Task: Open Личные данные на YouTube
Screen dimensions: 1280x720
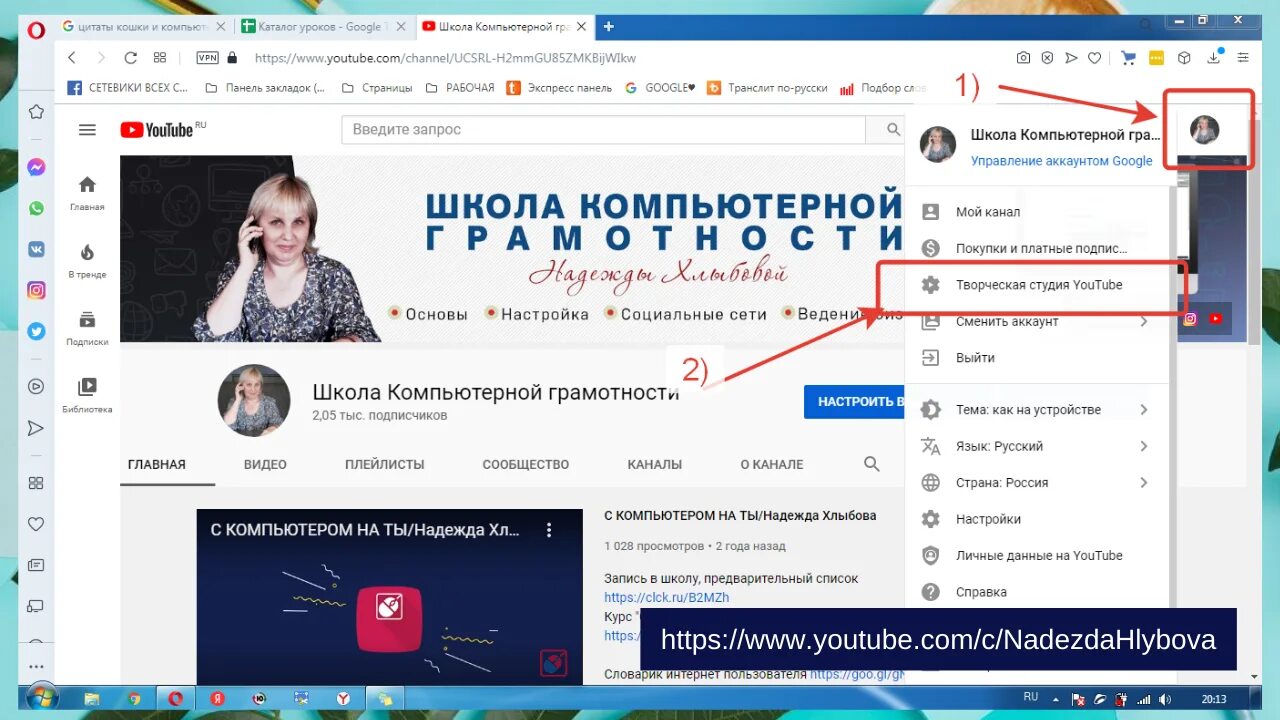Action: 1036,556
